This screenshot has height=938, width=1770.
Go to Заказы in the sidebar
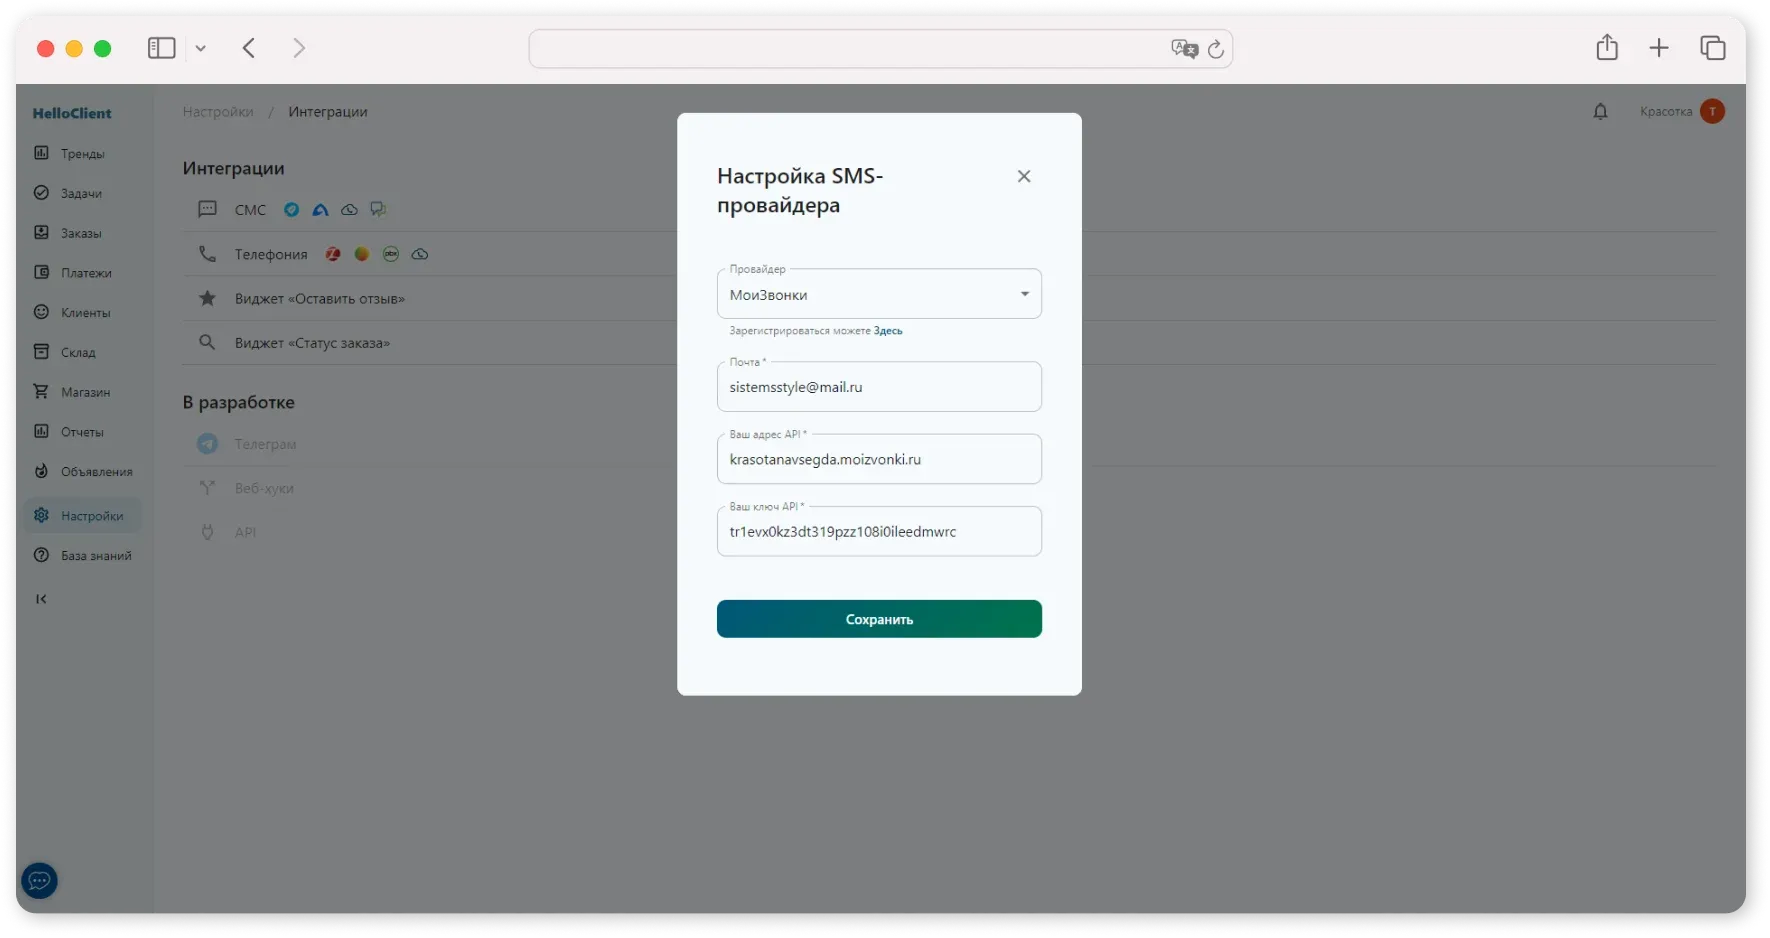(x=81, y=233)
